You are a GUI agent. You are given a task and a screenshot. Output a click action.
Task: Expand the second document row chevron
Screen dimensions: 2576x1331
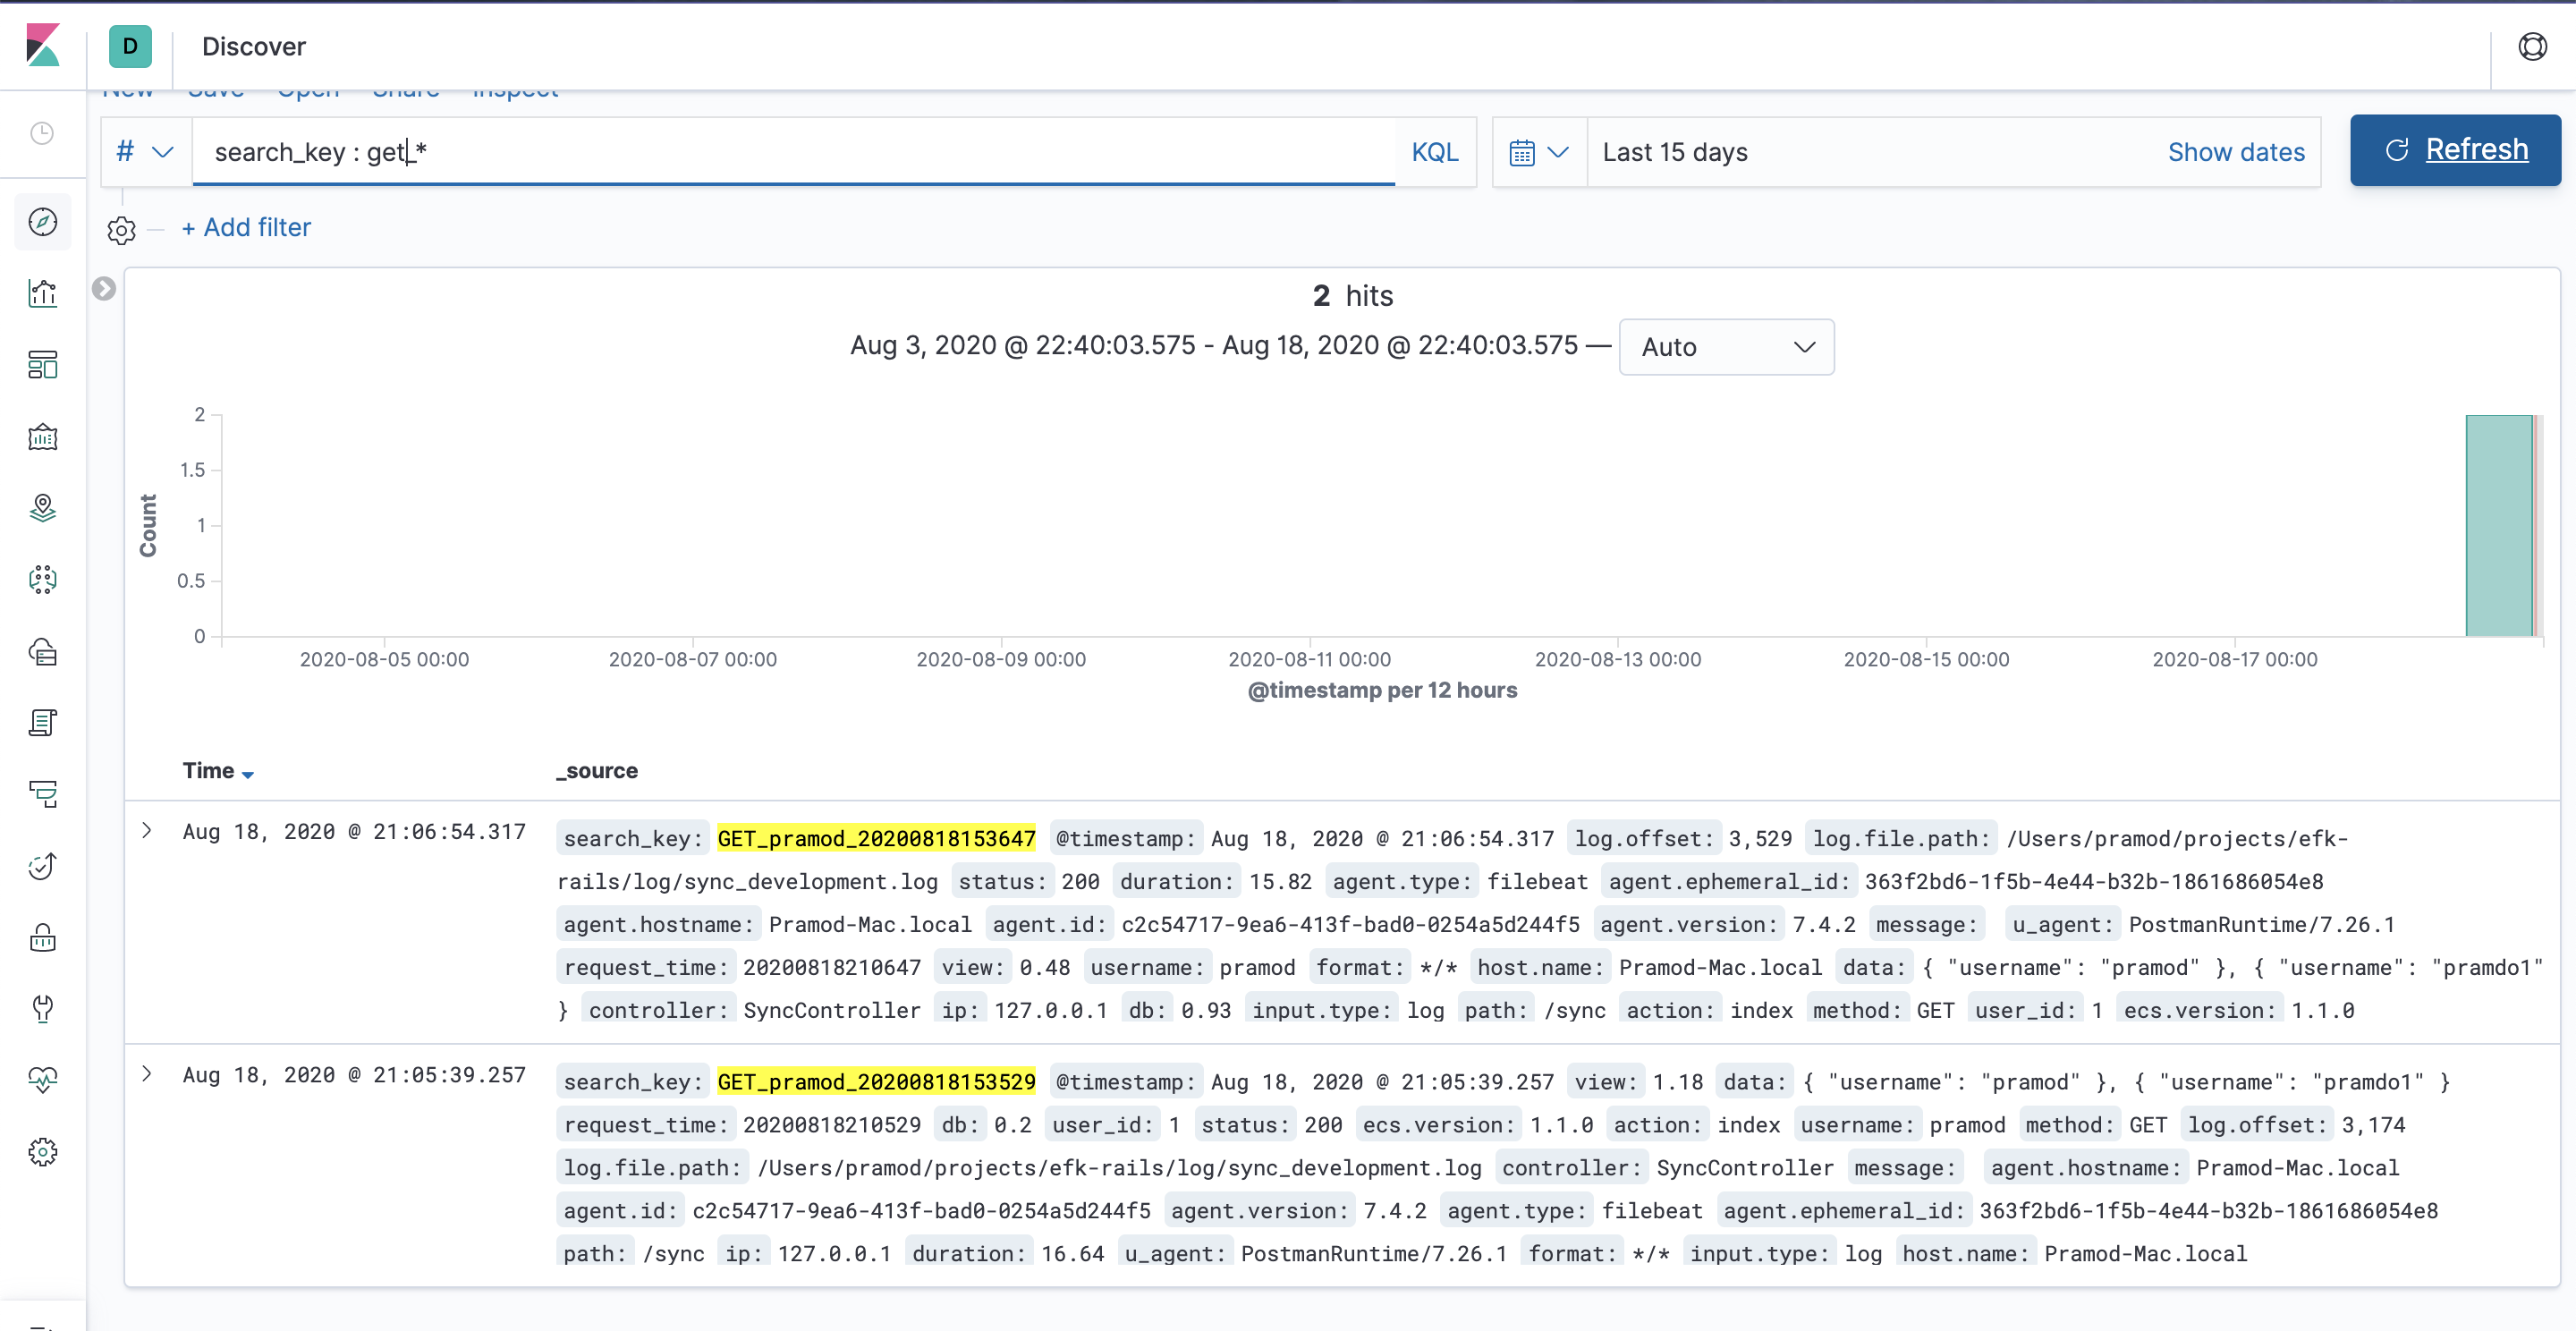pyautogui.click(x=148, y=1074)
